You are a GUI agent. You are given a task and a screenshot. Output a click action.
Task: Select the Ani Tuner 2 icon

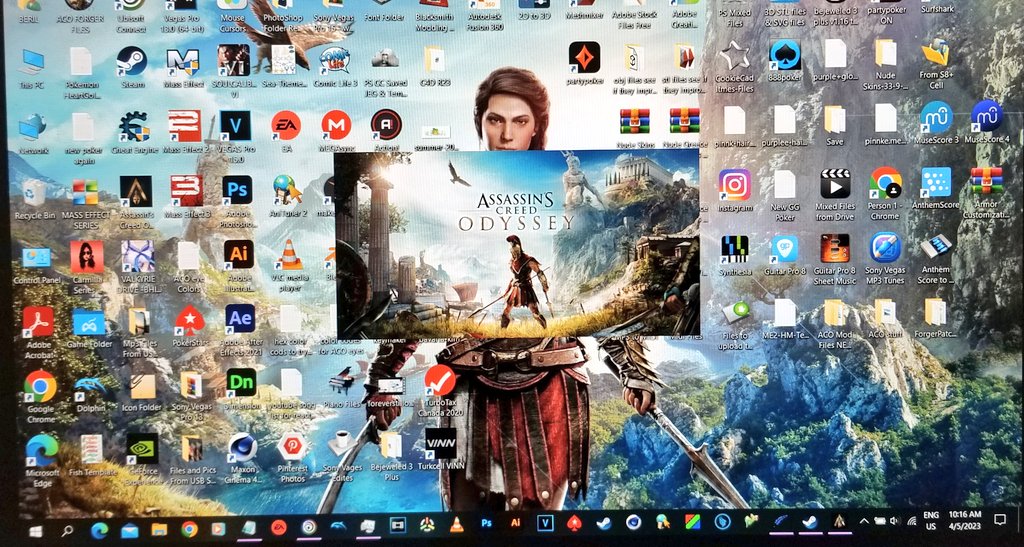tap(287, 190)
